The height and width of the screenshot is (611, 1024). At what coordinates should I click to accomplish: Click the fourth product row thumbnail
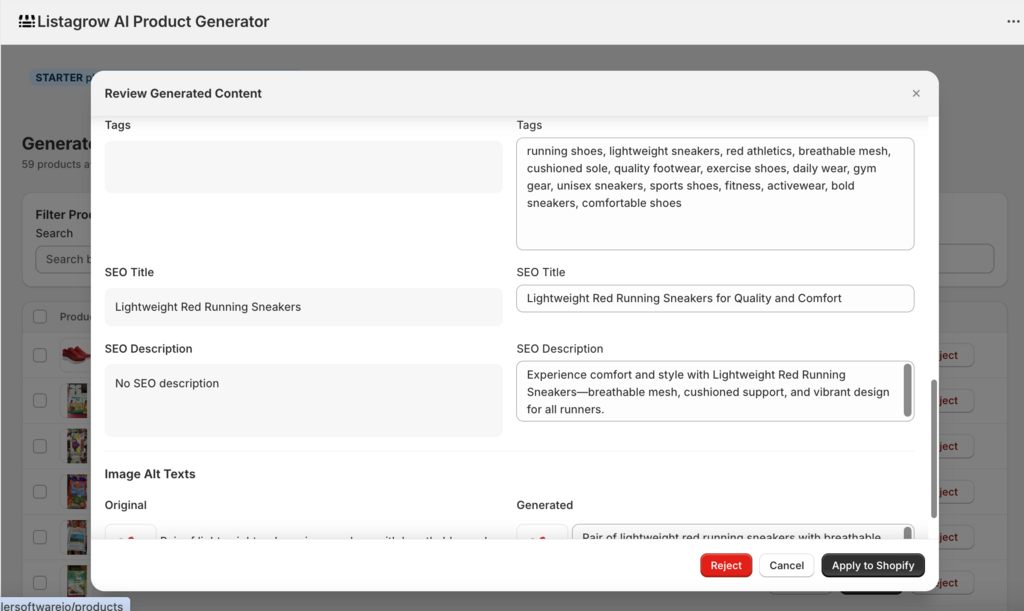click(x=77, y=491)
